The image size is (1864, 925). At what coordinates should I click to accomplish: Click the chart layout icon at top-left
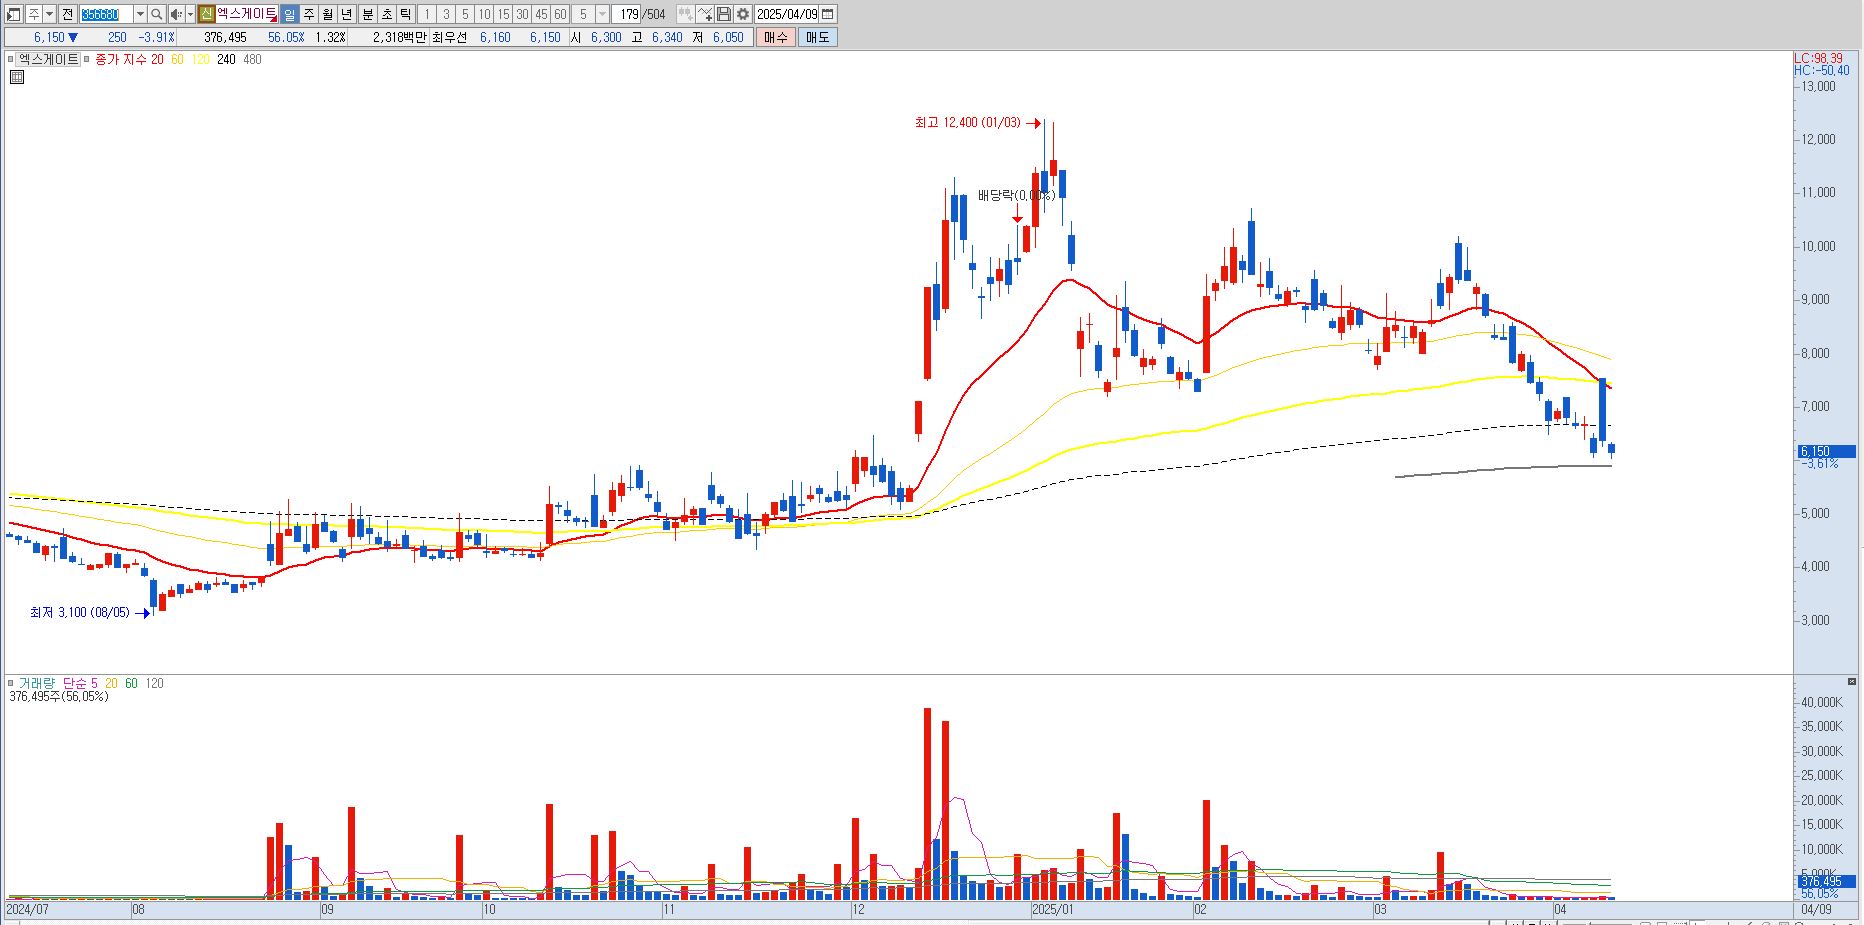[x=13, y=14]
